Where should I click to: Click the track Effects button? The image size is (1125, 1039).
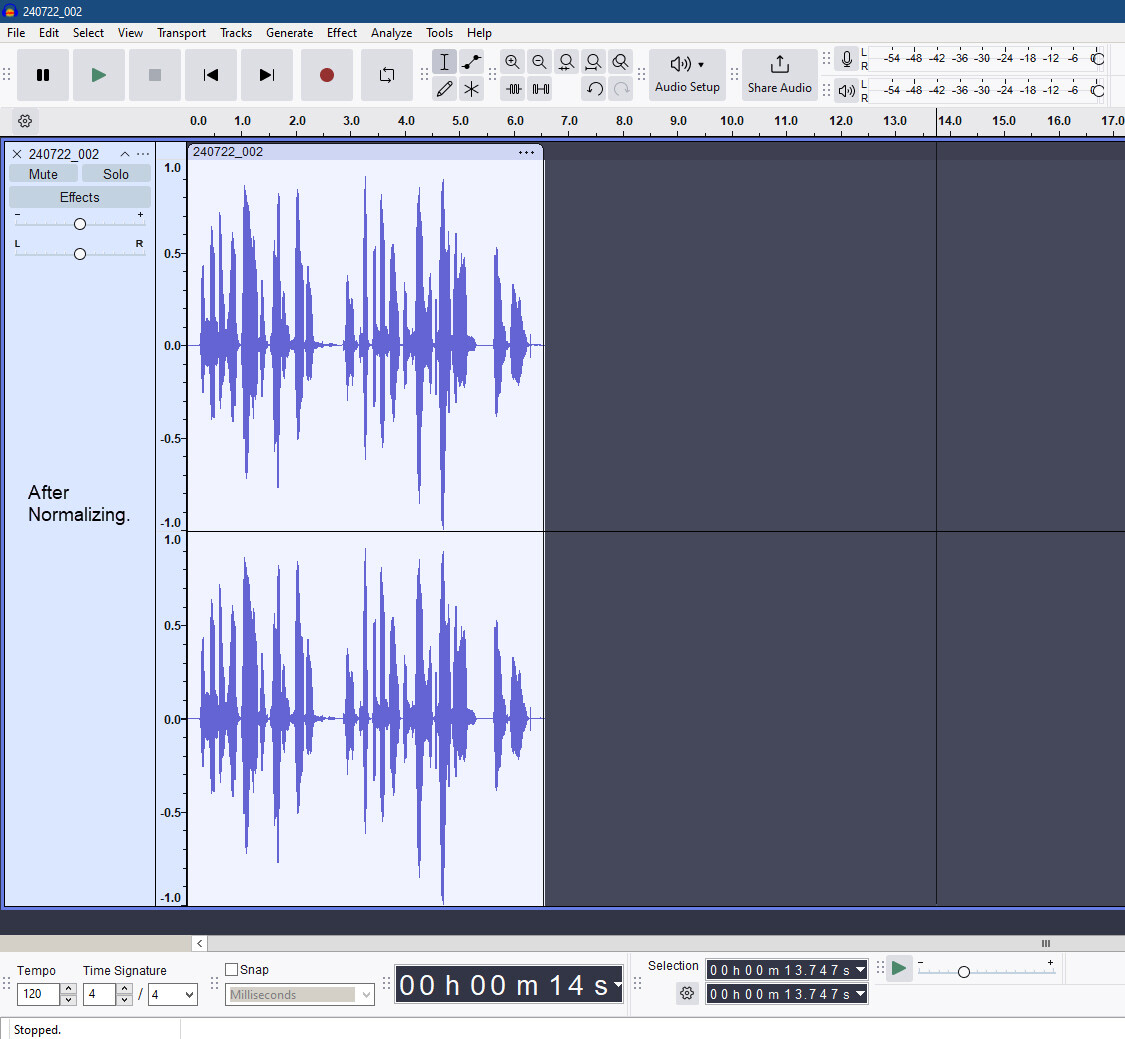(79, 197)
